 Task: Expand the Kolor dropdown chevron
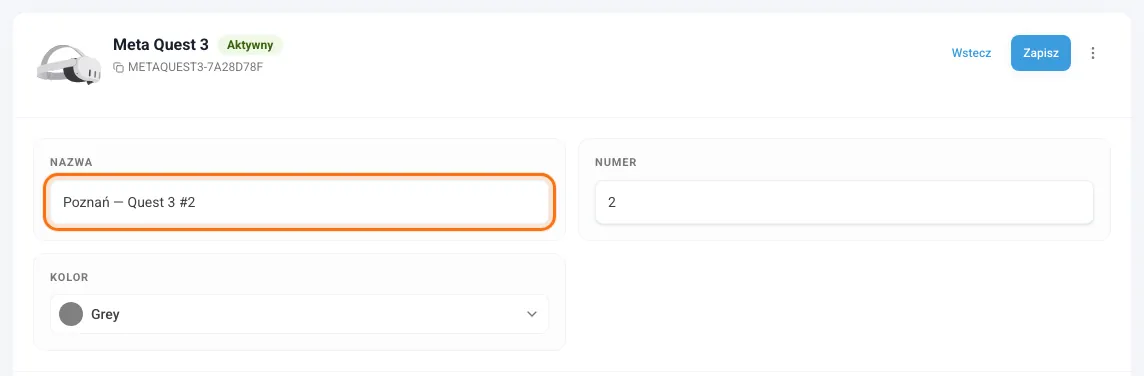point(532,314)
